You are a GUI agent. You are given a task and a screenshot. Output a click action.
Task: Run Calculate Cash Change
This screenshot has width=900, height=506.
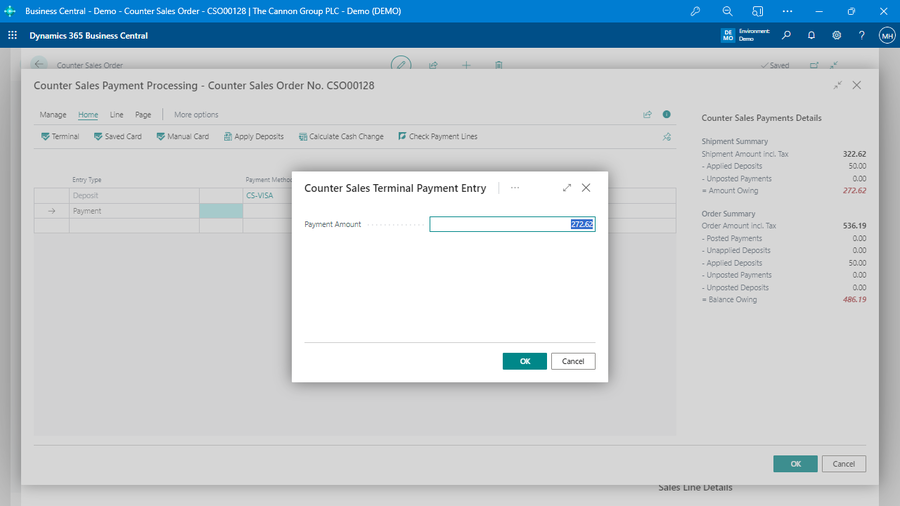tap(340, 136)
